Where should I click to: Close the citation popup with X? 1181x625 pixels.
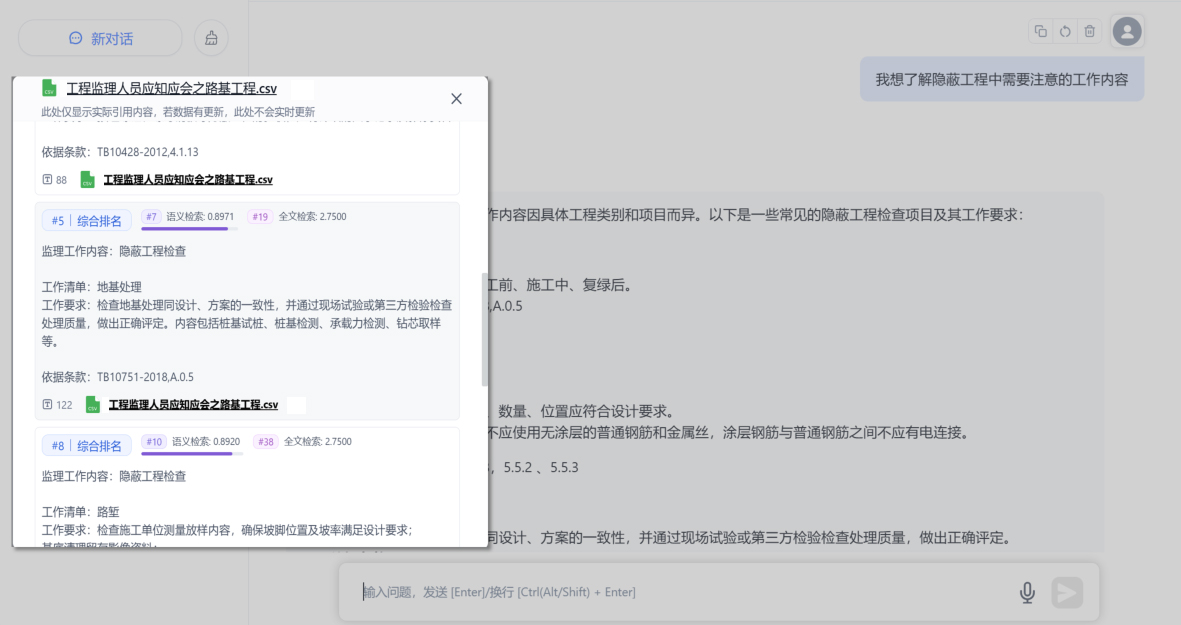(456, 98)
